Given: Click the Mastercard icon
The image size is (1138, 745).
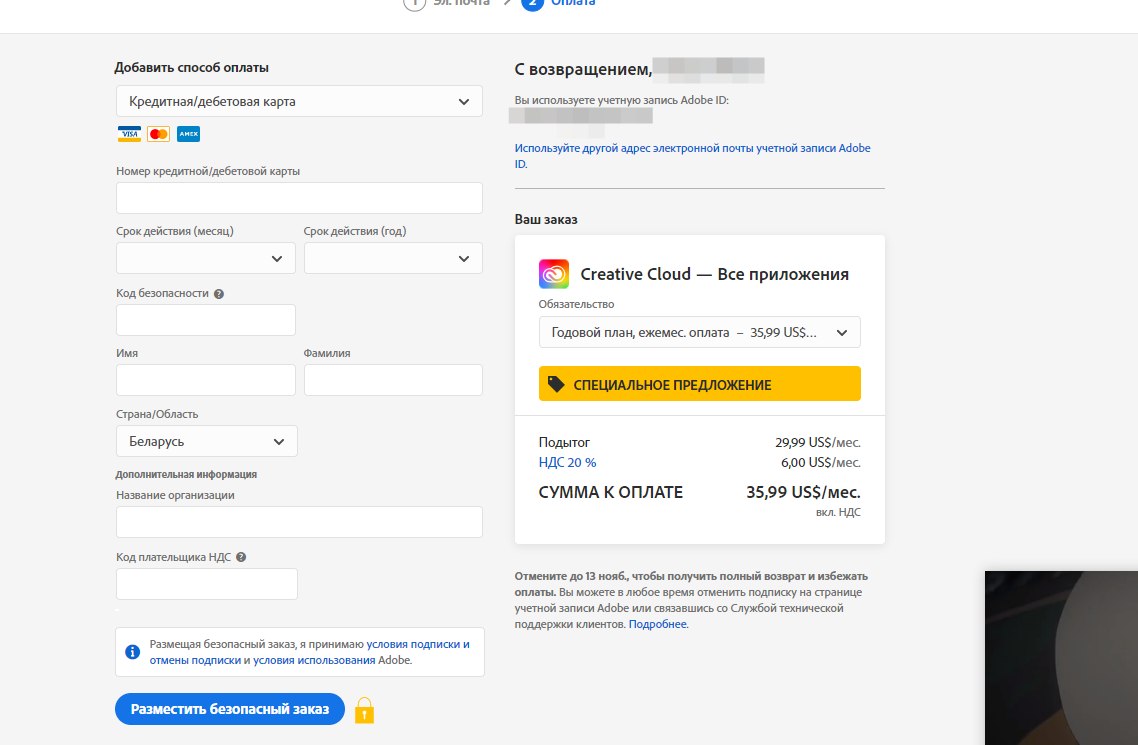Looking at the screenshot, I should [158, 134].
